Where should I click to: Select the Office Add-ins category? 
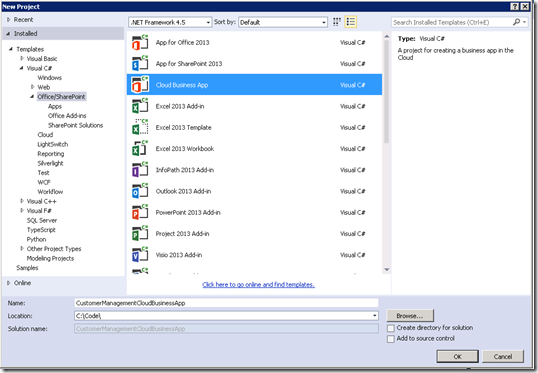(67, 116)
